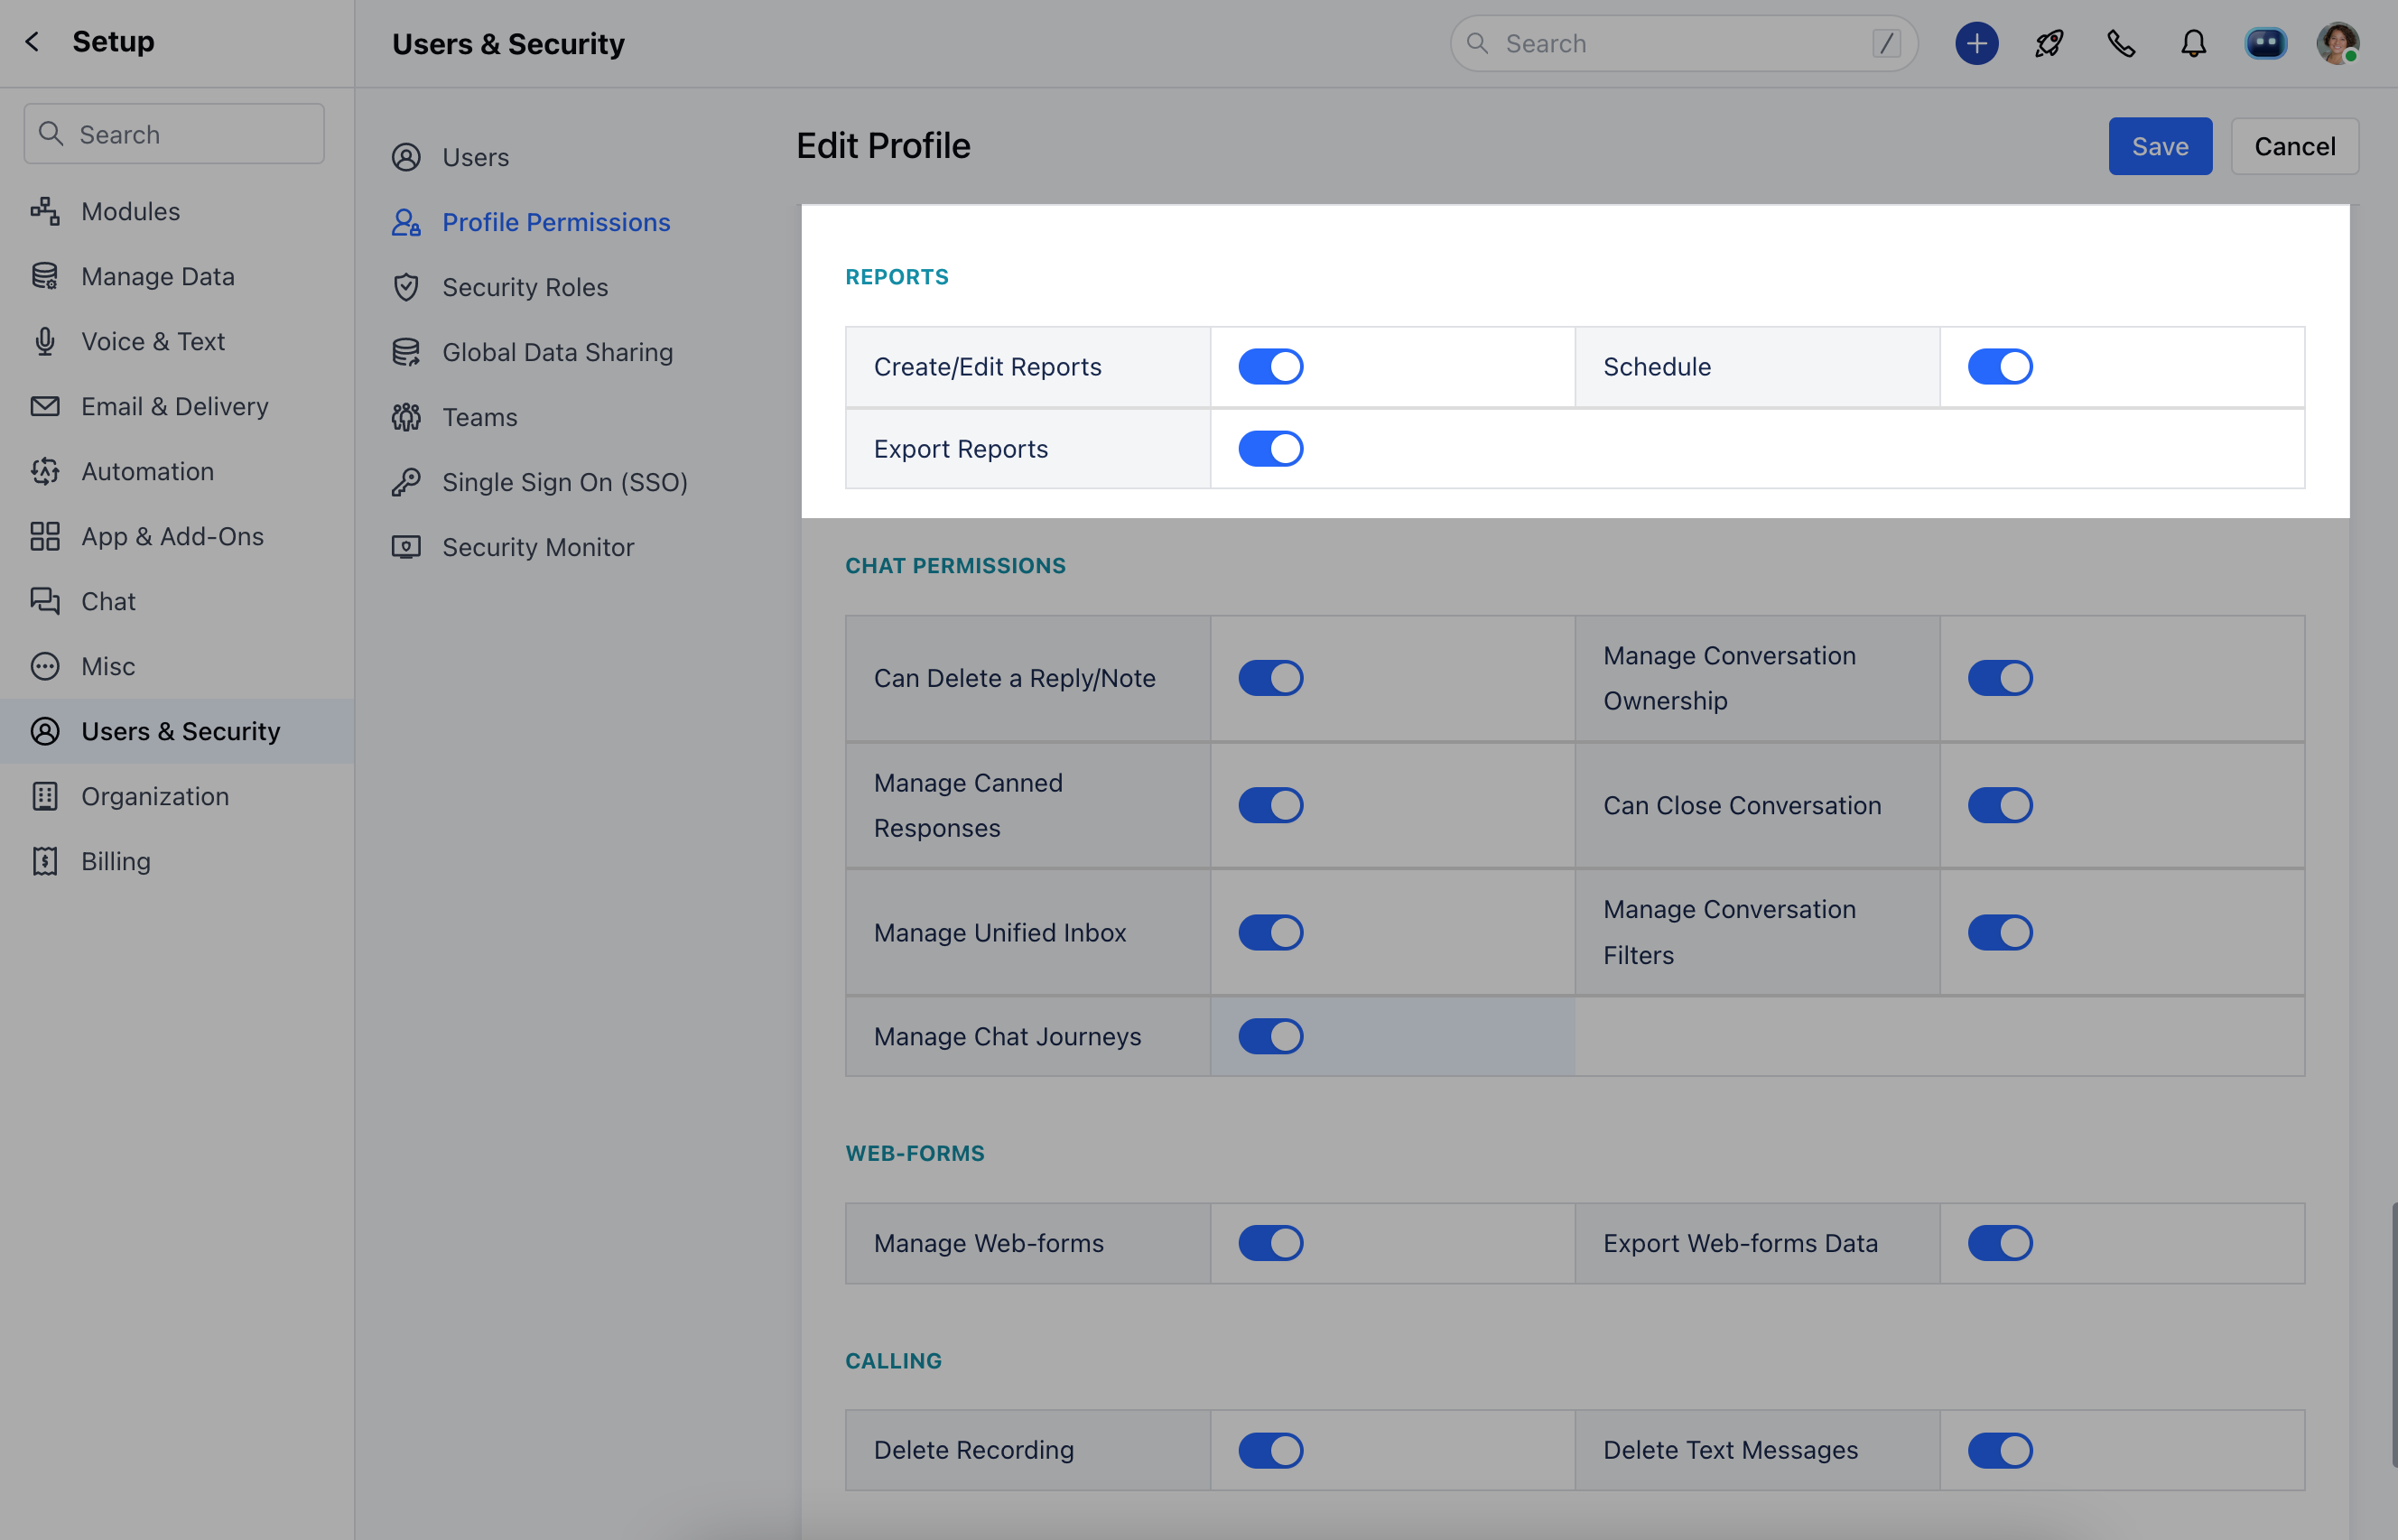Cancel editing the profile

click(2295, 146)
